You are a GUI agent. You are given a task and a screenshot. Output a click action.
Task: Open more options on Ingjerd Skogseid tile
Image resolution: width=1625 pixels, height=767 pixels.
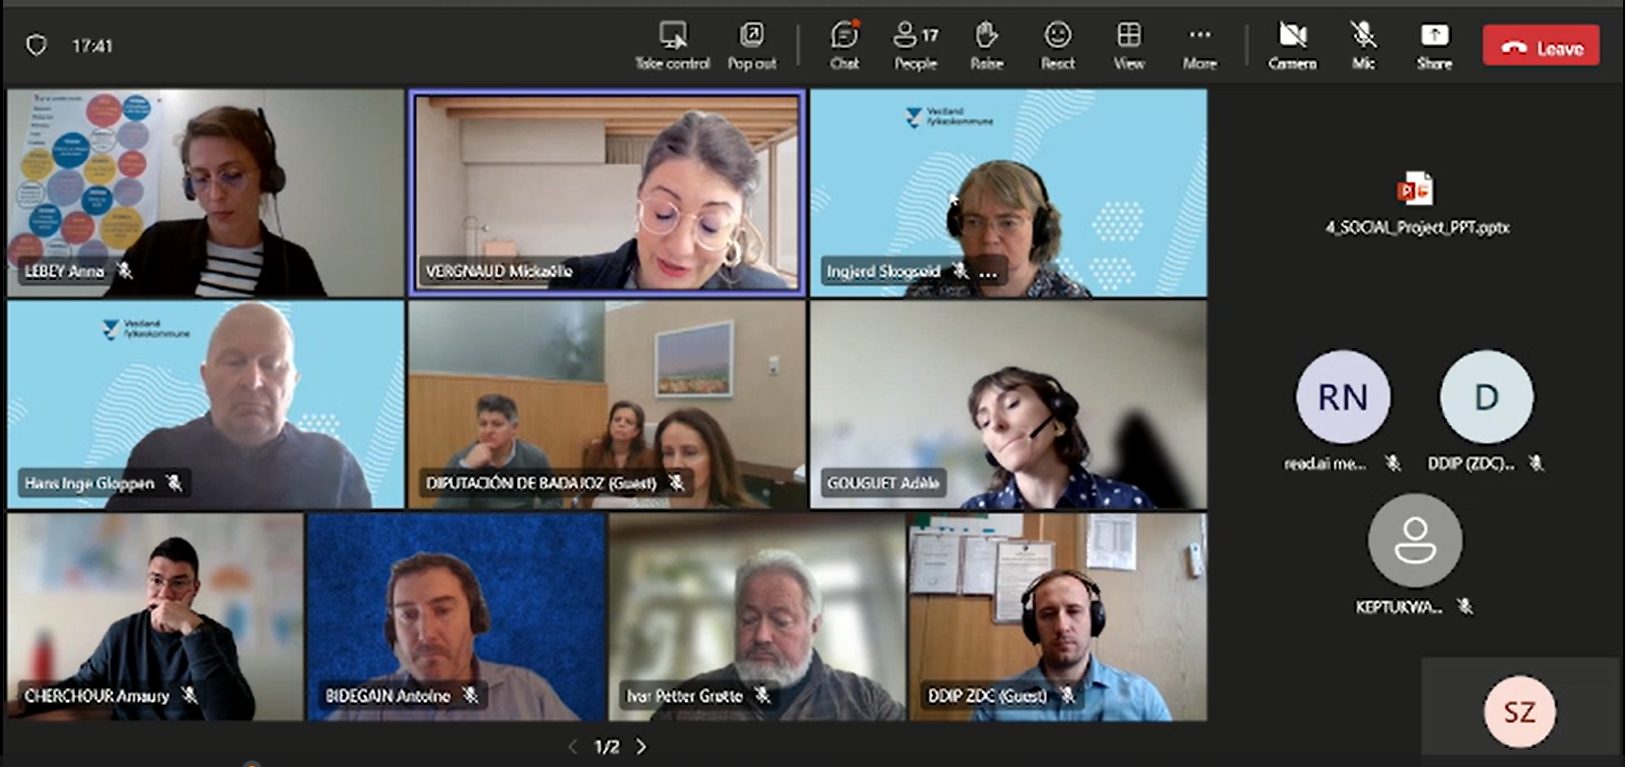989,273
